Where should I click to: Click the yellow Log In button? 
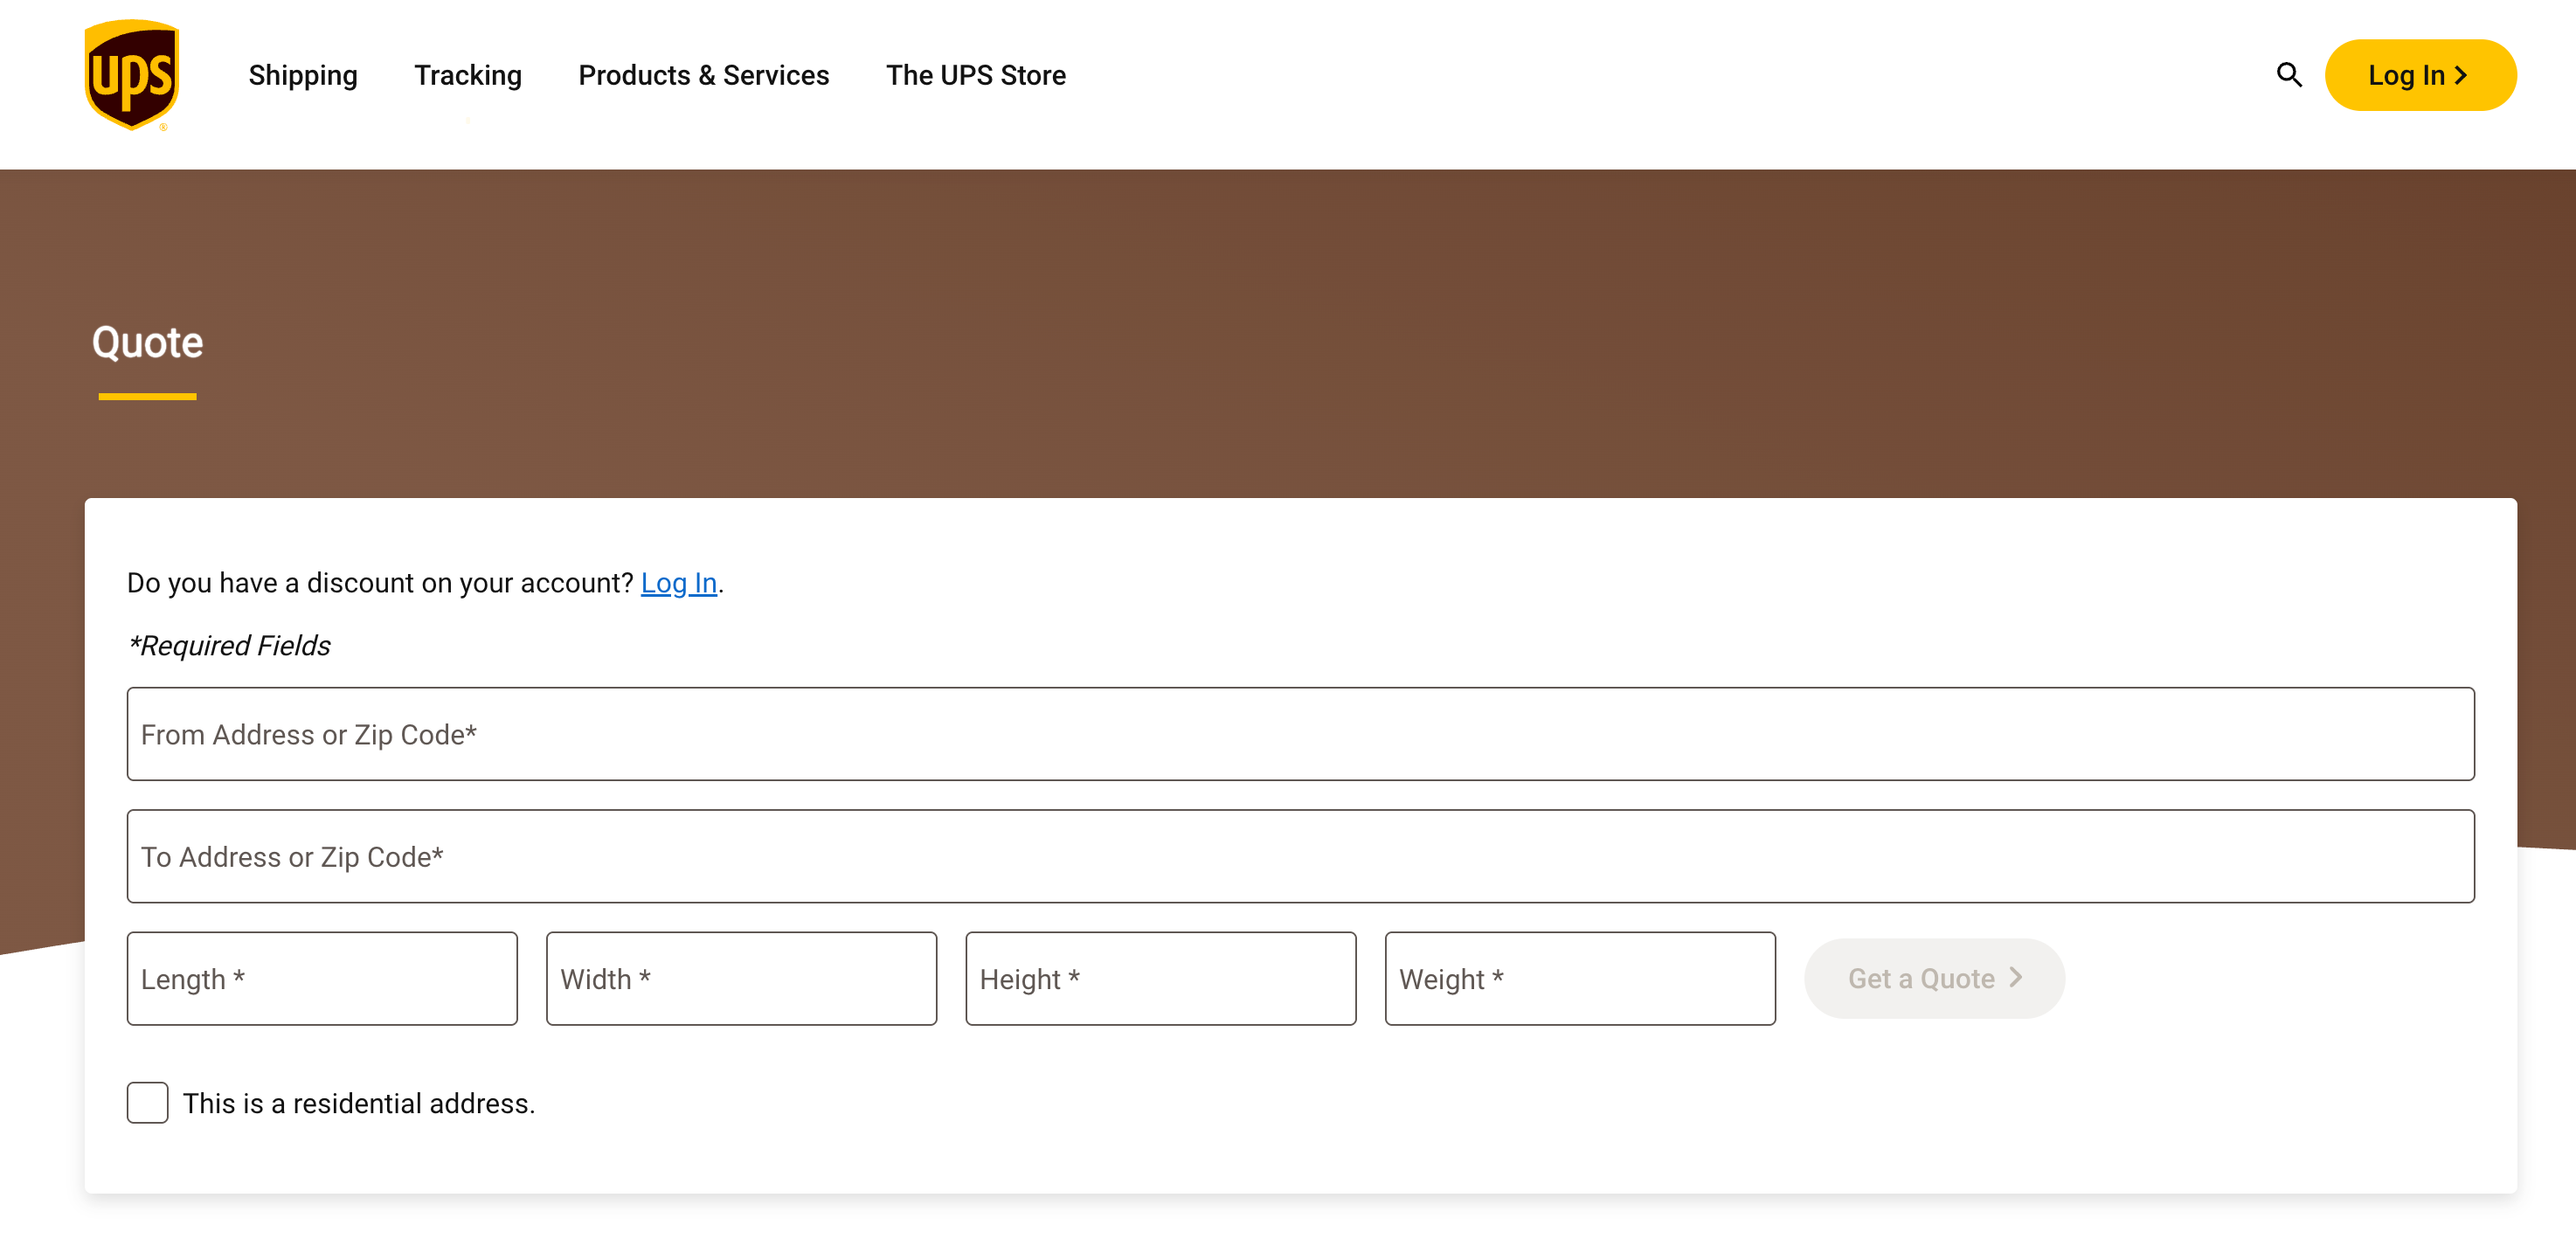[2420, 75]
